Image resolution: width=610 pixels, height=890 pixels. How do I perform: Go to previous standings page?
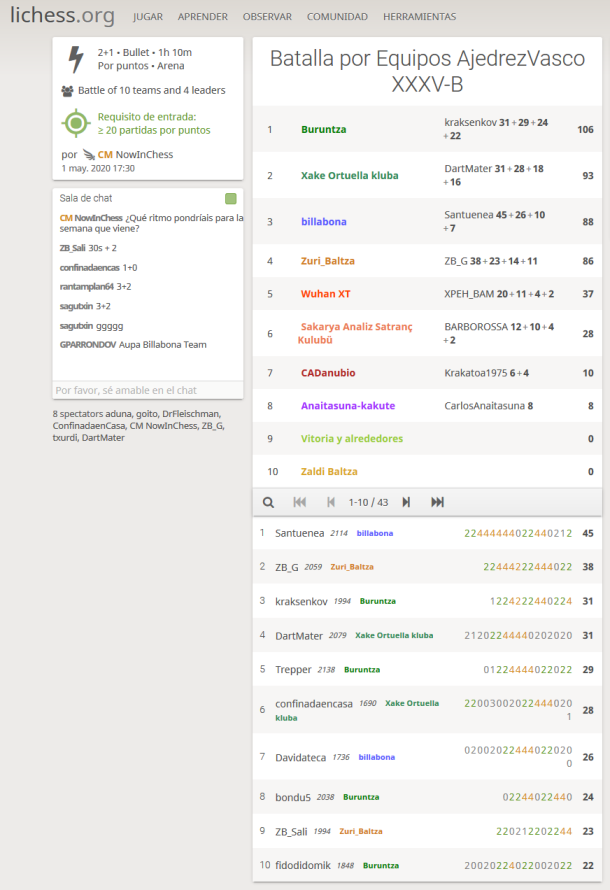(331, 502)
